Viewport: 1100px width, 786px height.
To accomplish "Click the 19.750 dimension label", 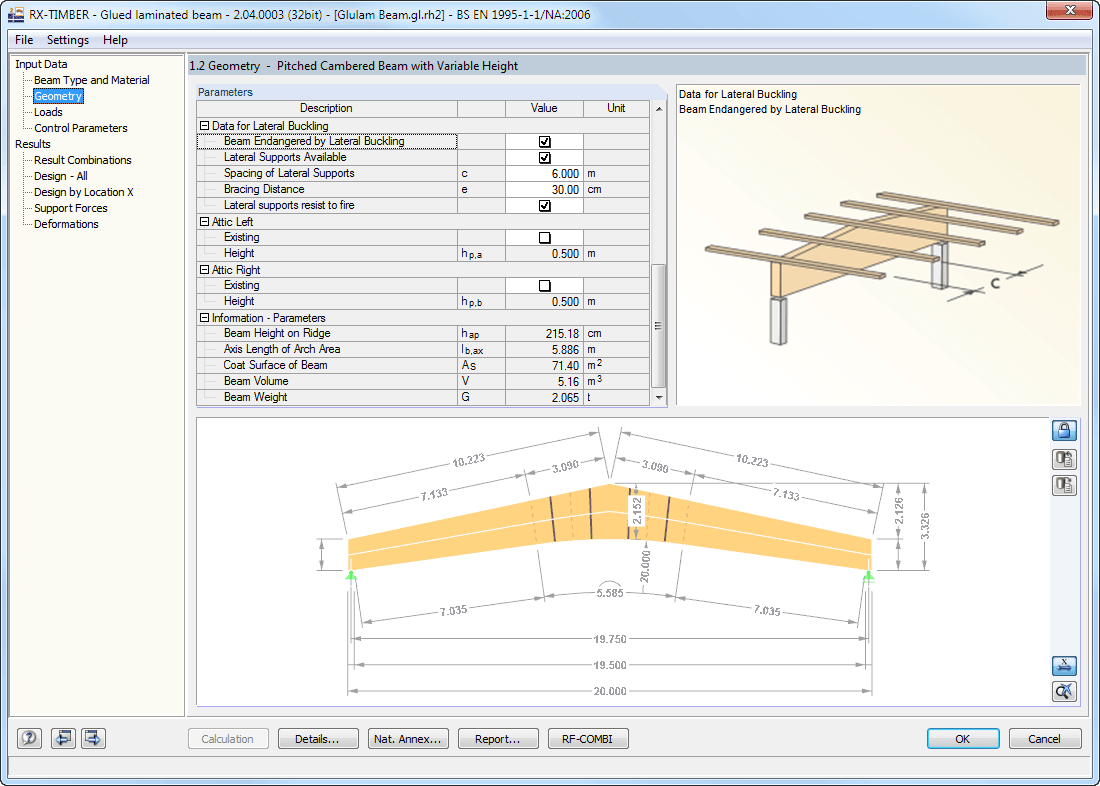I will pyautogui.click(x=610, y=639).
